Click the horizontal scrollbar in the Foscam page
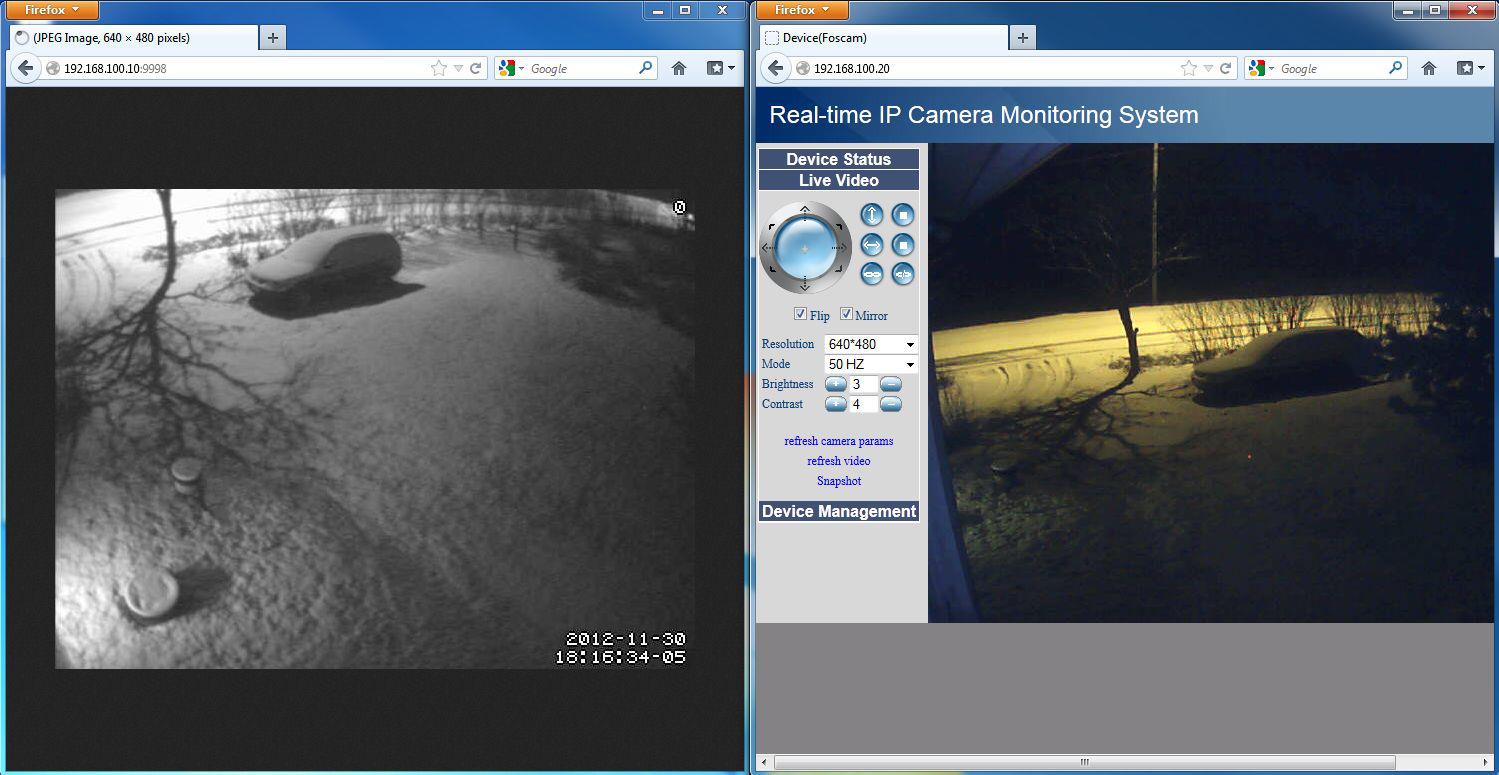This screenshot has height=775, width=1499. (1084, 763)
